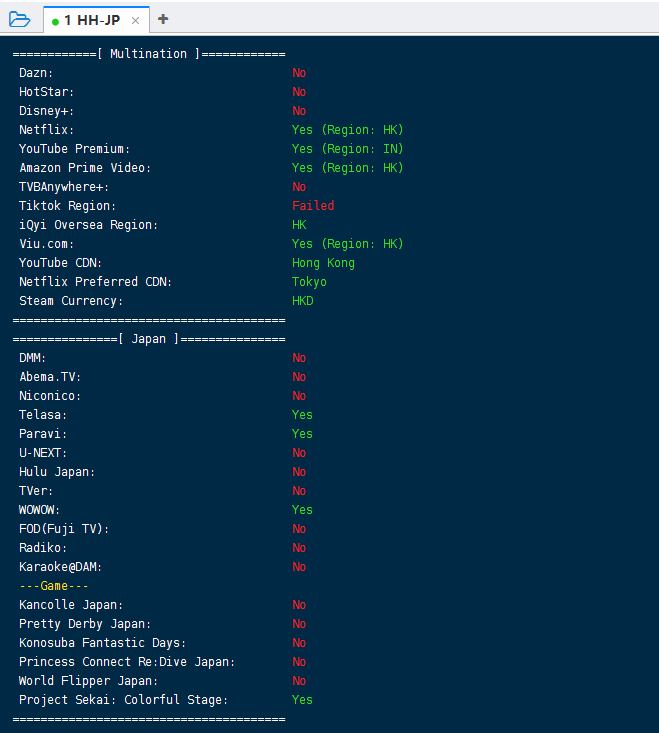
Task: Click the Project Sekai 'Yes' result
Action: click(302, 700)
